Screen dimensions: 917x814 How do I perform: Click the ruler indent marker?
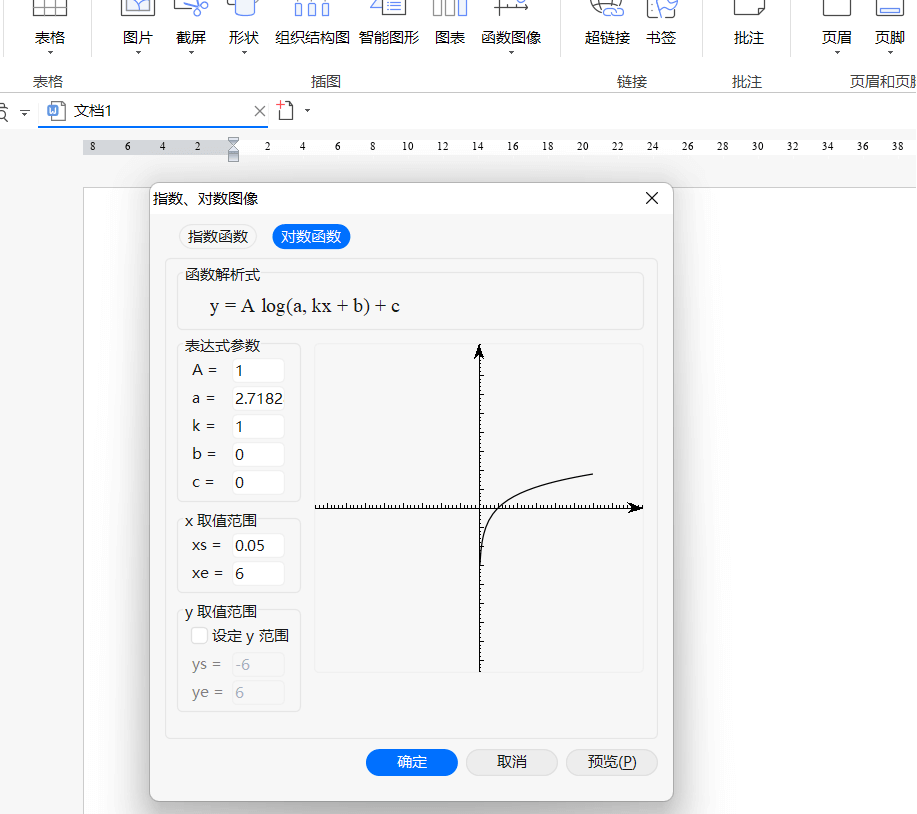point(233,149)
